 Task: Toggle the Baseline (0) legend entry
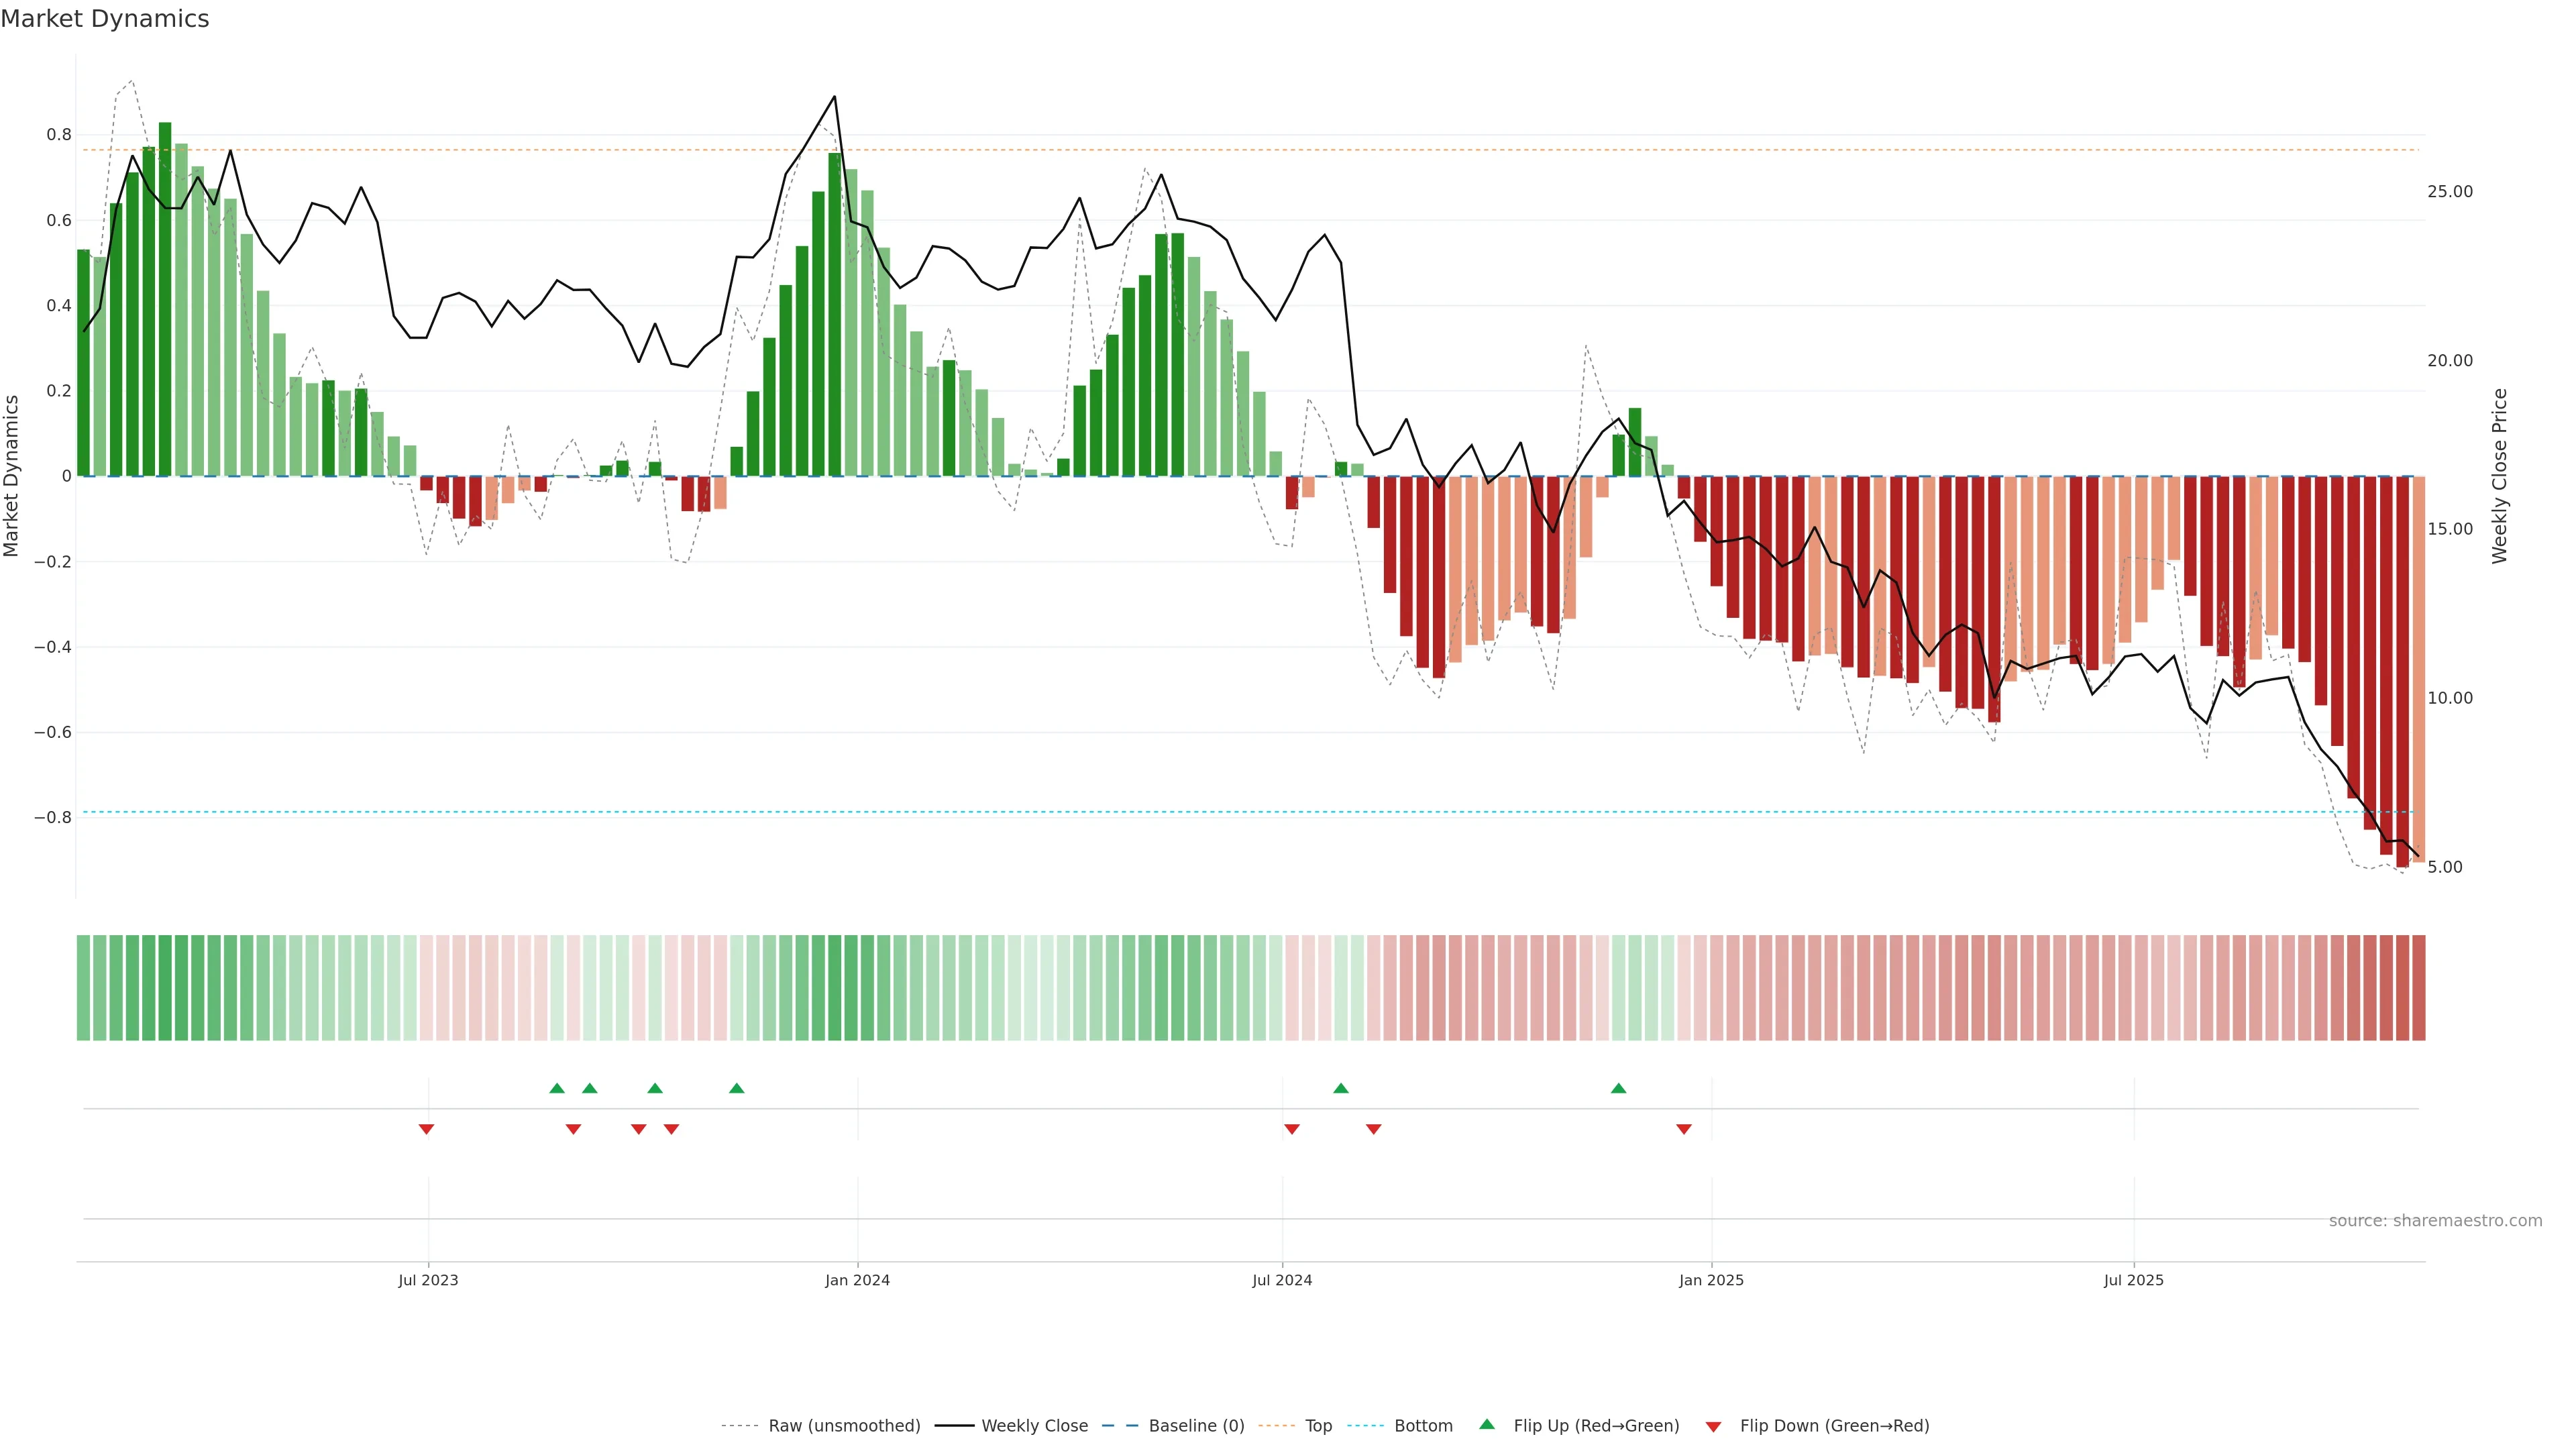coord(1196,1426)
